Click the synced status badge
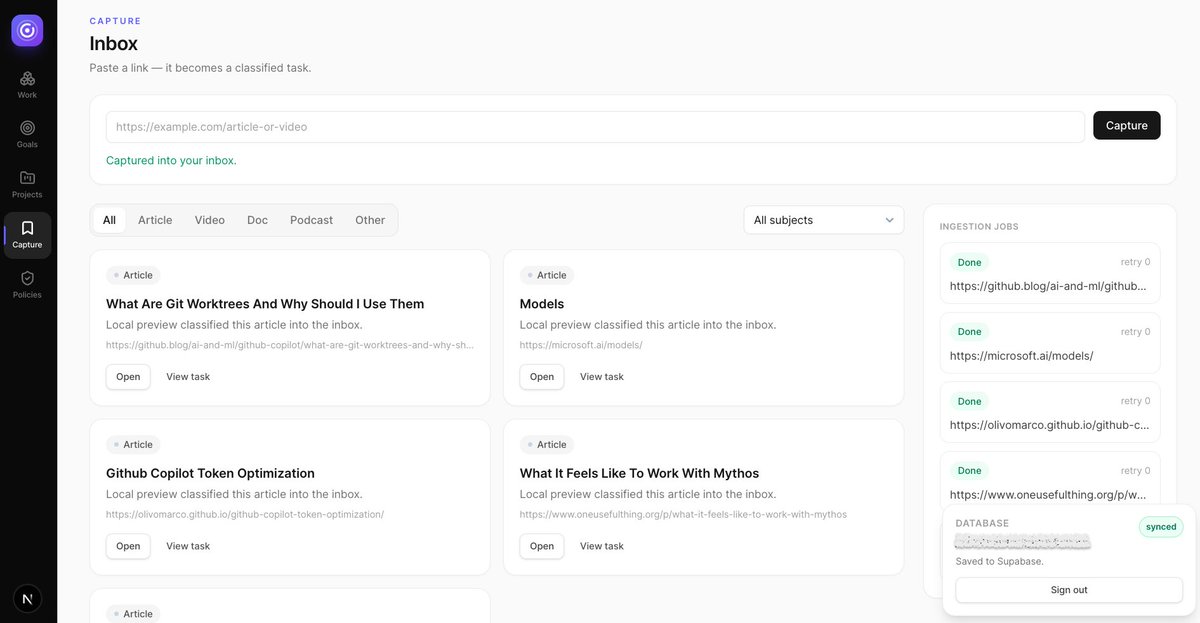Image resolution: width=1200 pixels, height=623 pixels. 1161,527
